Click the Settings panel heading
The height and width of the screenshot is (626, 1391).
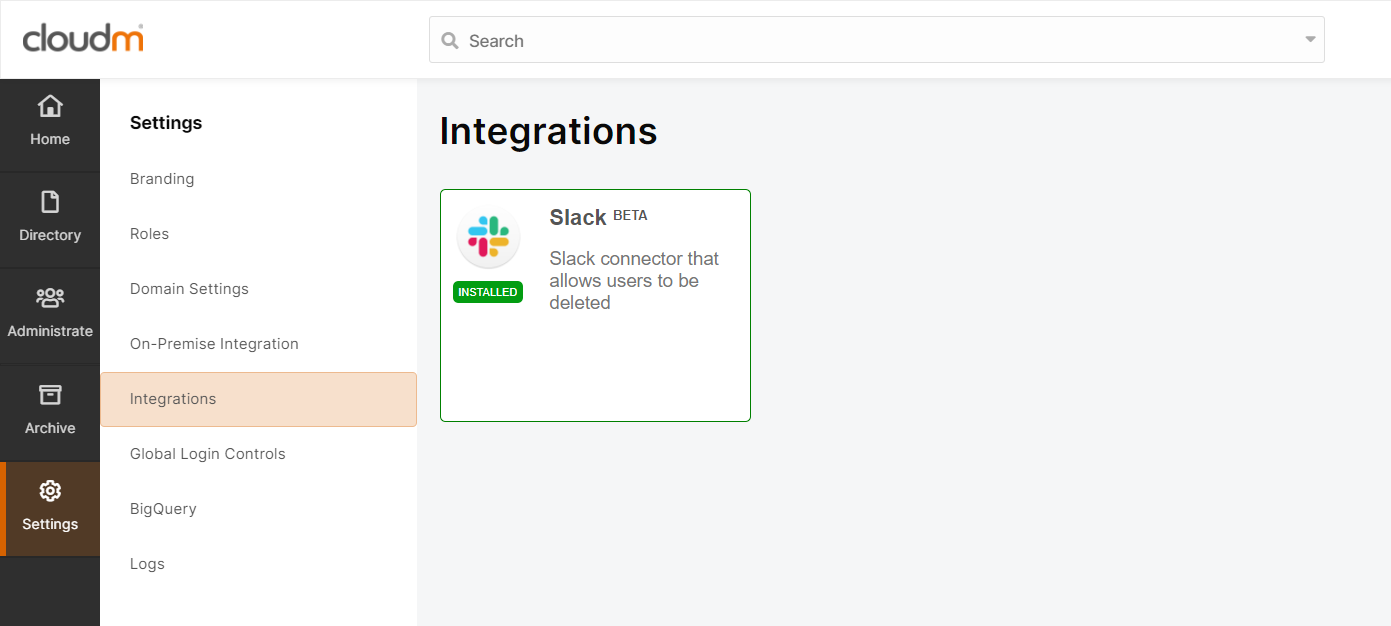[166, 123]
